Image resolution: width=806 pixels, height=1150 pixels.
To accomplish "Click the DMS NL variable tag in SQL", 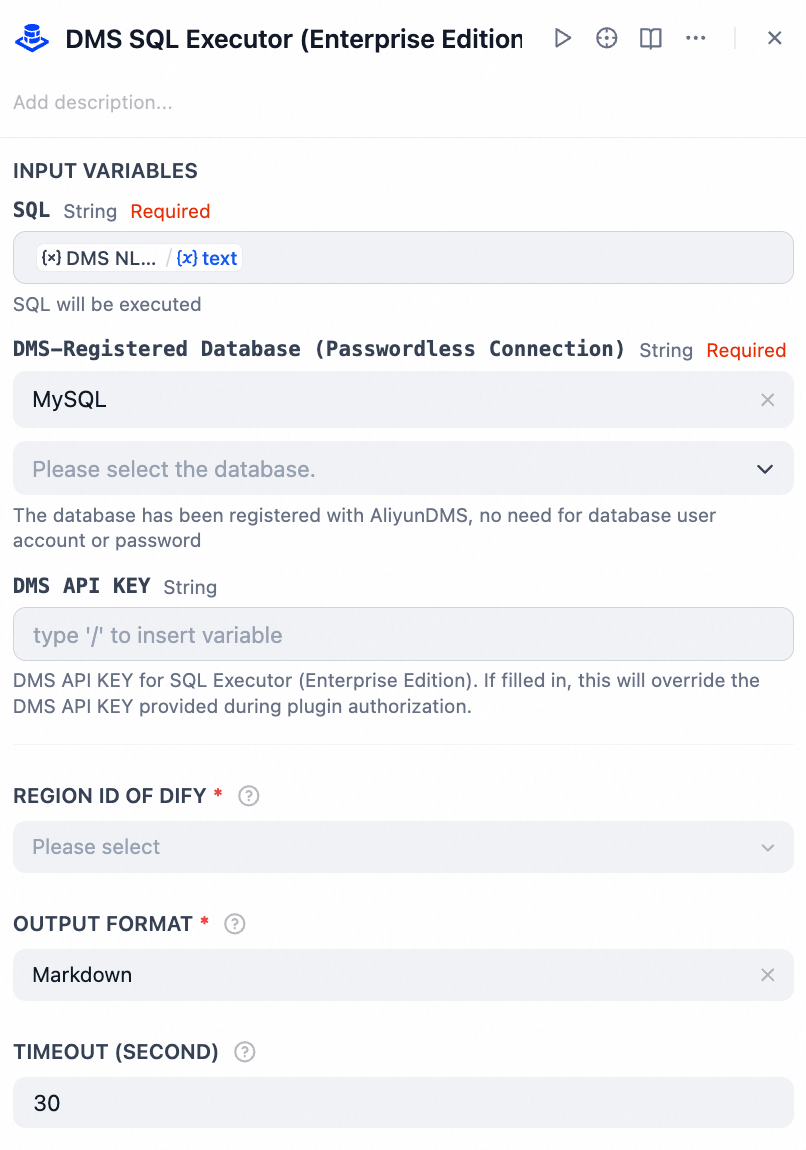I will click(100, 258).
